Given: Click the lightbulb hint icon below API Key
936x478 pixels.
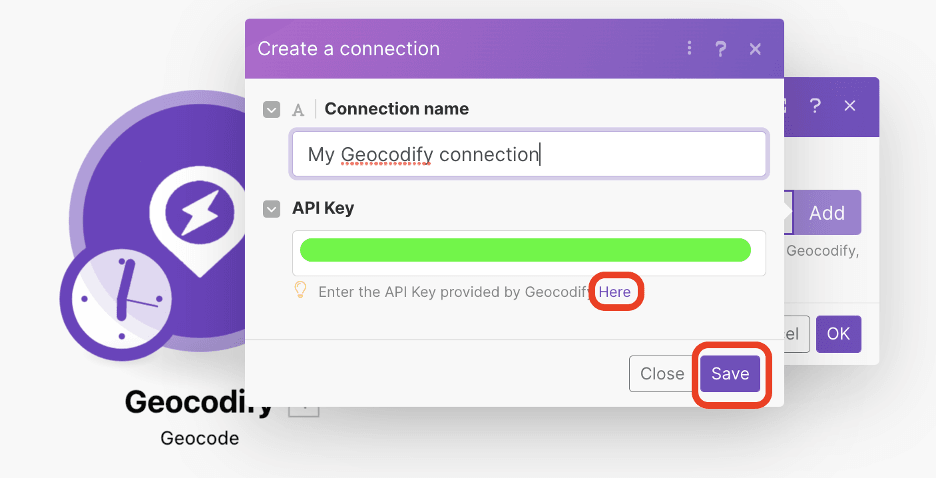Looking at the screenshot, I should coord(299,291).
